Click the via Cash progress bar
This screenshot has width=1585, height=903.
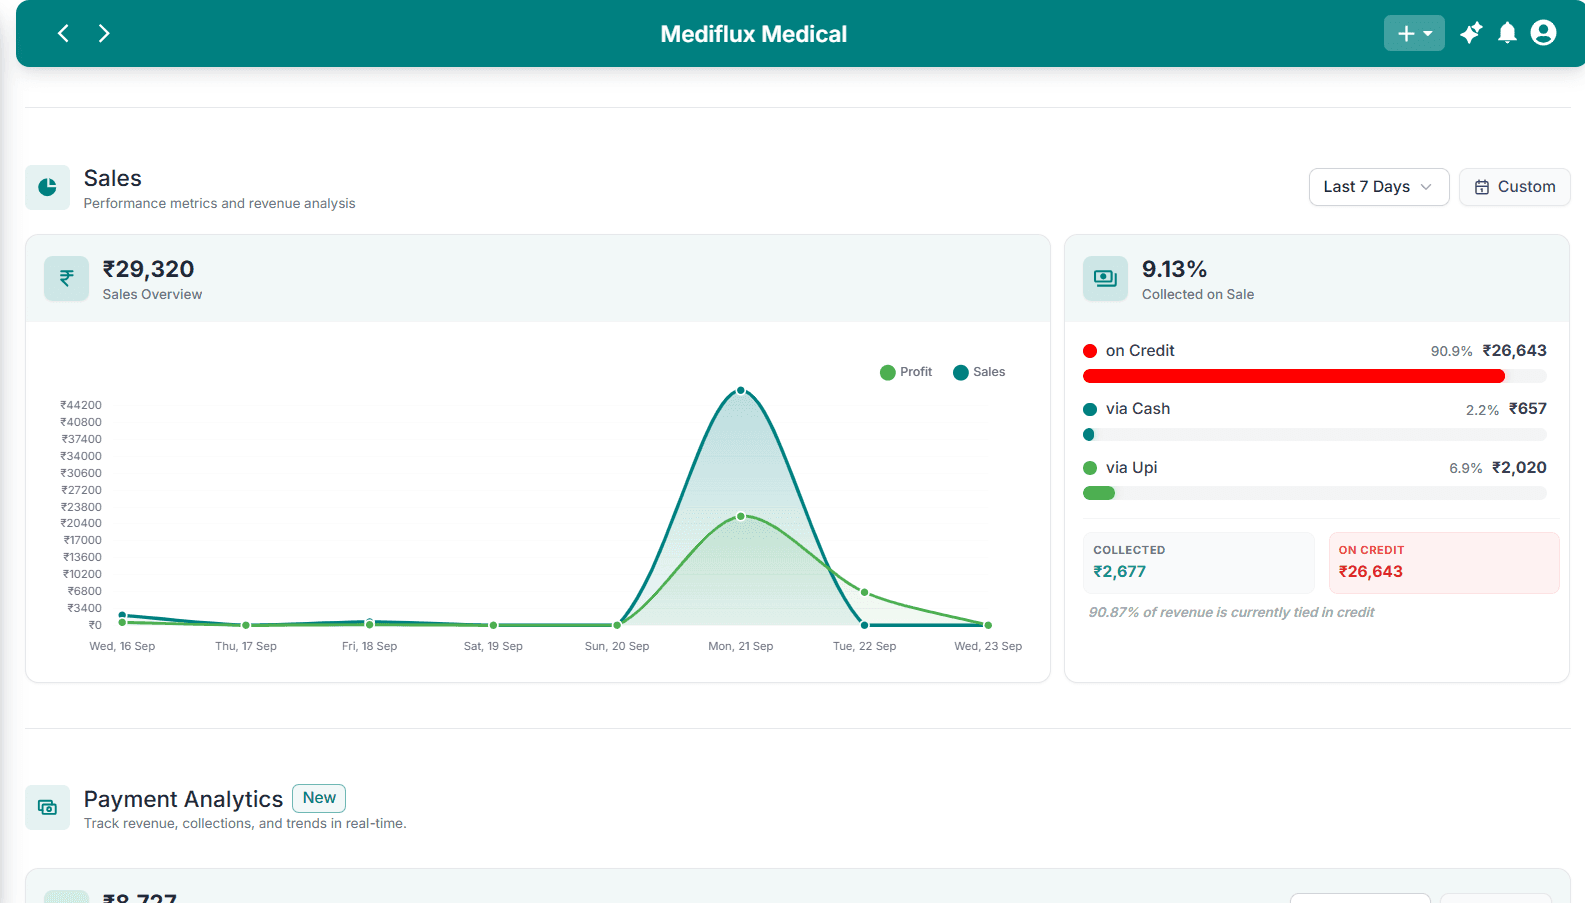pyautogui.click(x=1314, y=435)
